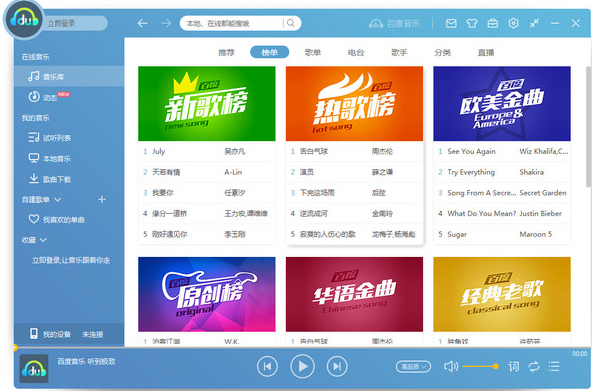Open the 经典老歌 classical song banner
The height and width of the screenshot is (391, 592).
pyautogui.click(x=502, y=294)
